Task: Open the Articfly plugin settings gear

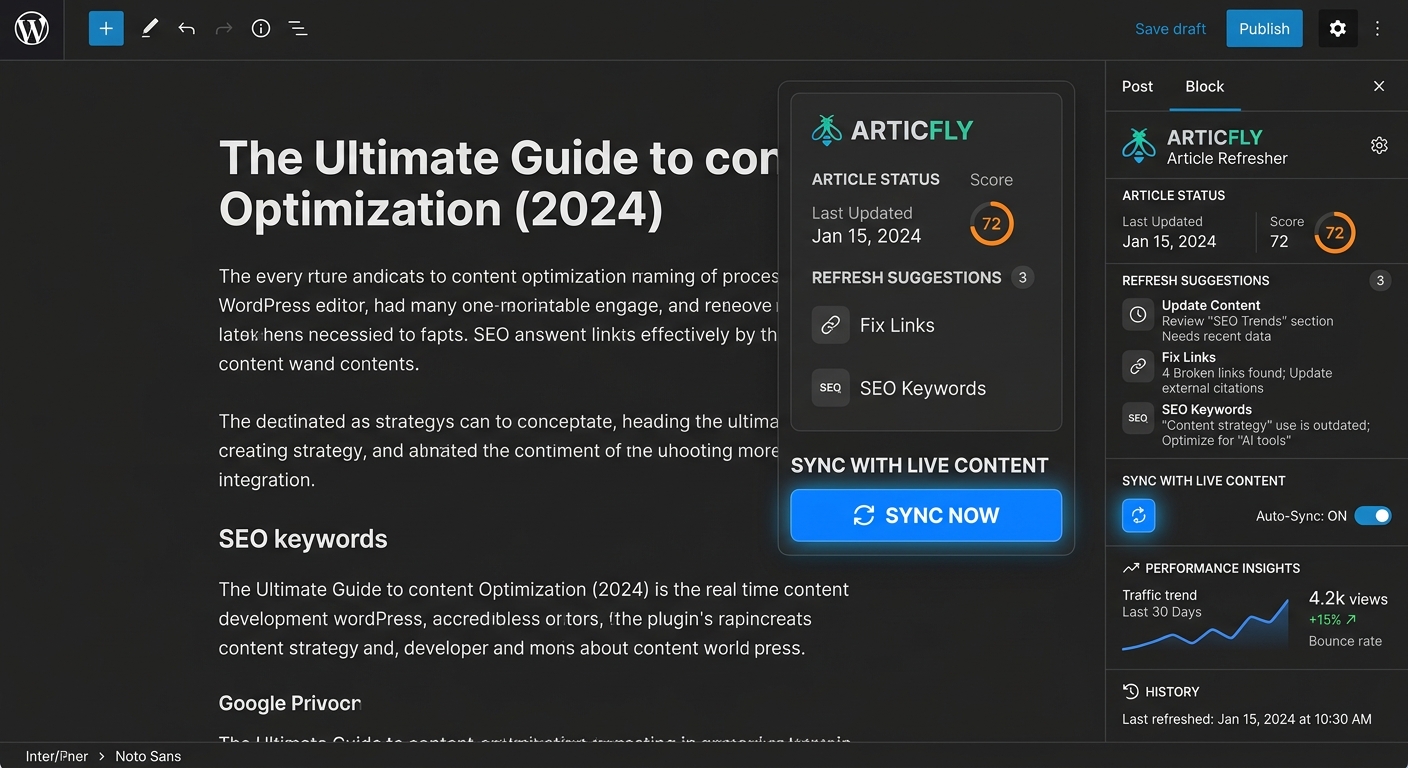Action: [1379, 145]
